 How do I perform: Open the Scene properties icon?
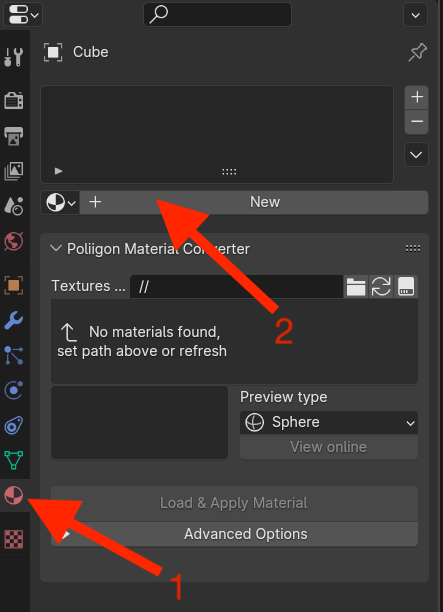14,206
